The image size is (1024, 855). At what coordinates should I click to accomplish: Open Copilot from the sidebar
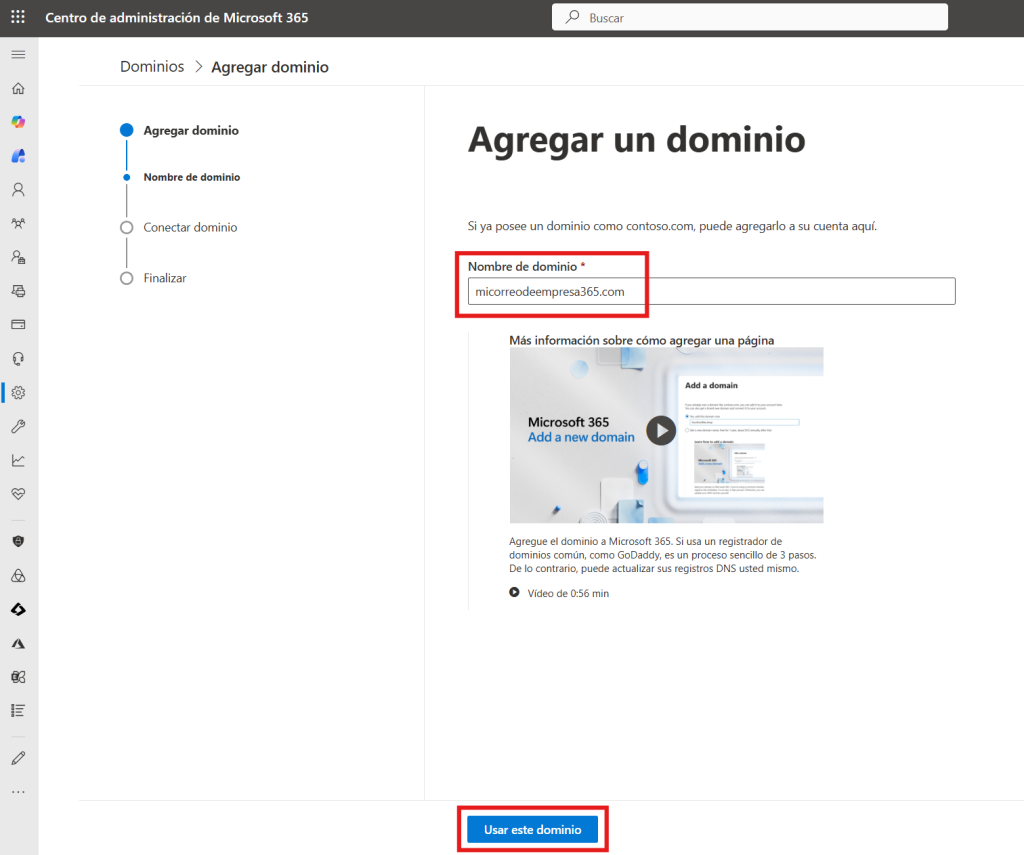[x=18, y=122]
